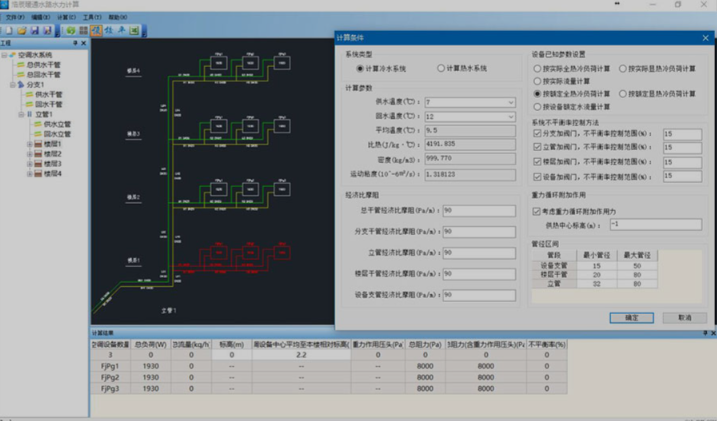Uncheck 分支加阀门 imbalance control checkbox
Viewport: 717px width, 421px height.
pos(536,133)
